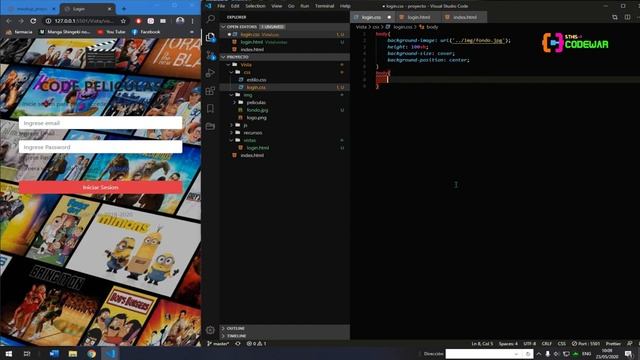Open Source Control view in the activity bar
The image size is (640, 360).
point(211,55)
